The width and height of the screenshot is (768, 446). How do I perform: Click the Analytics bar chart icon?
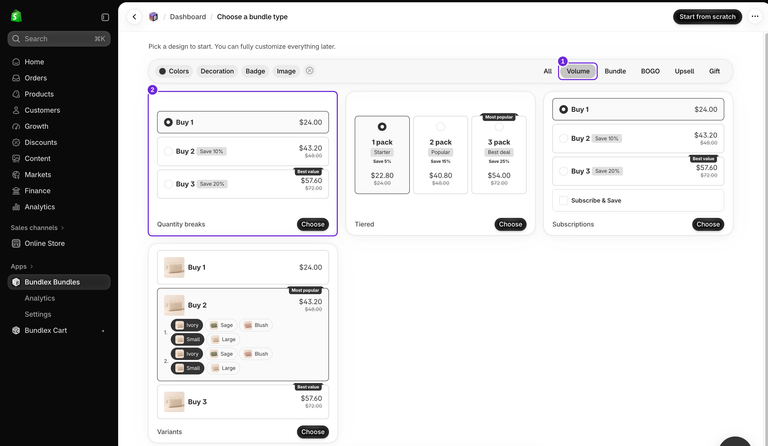16,207
